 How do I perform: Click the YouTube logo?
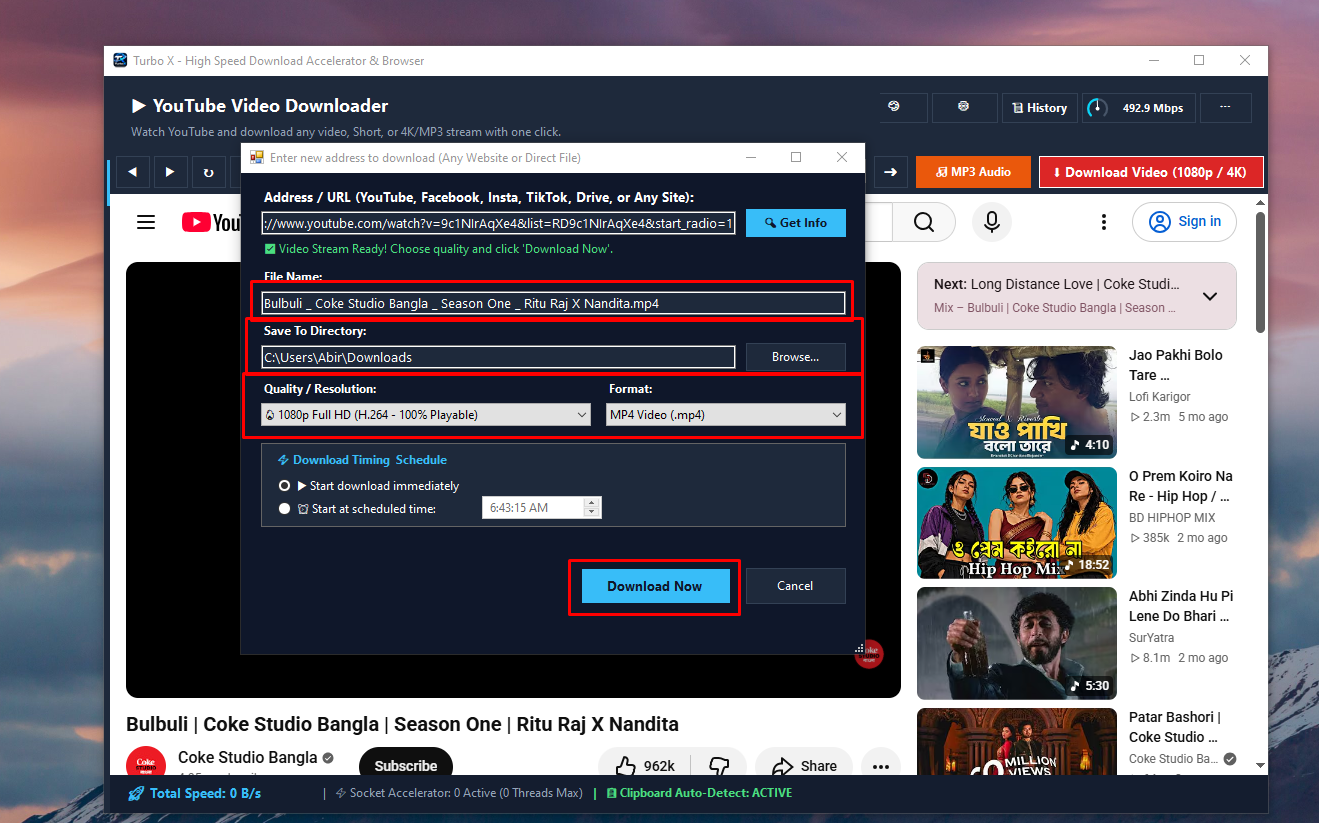(x=212, y=222)
